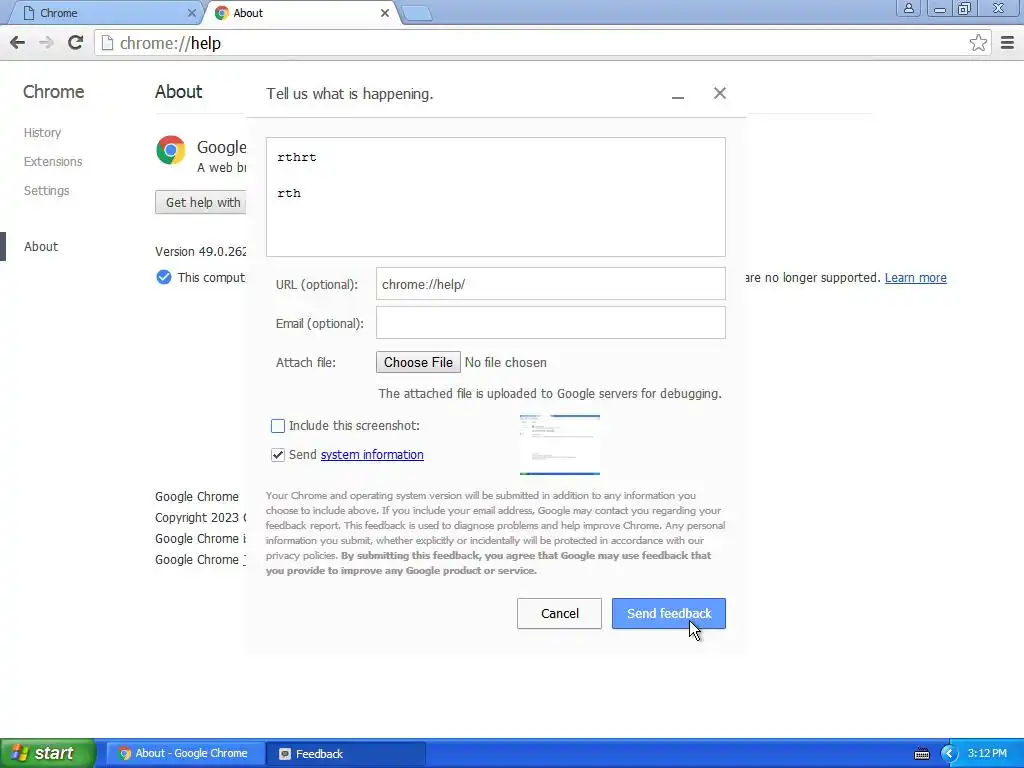Open the system information link
This screenshot has width=1024, height=768.
tap(372, 455)
